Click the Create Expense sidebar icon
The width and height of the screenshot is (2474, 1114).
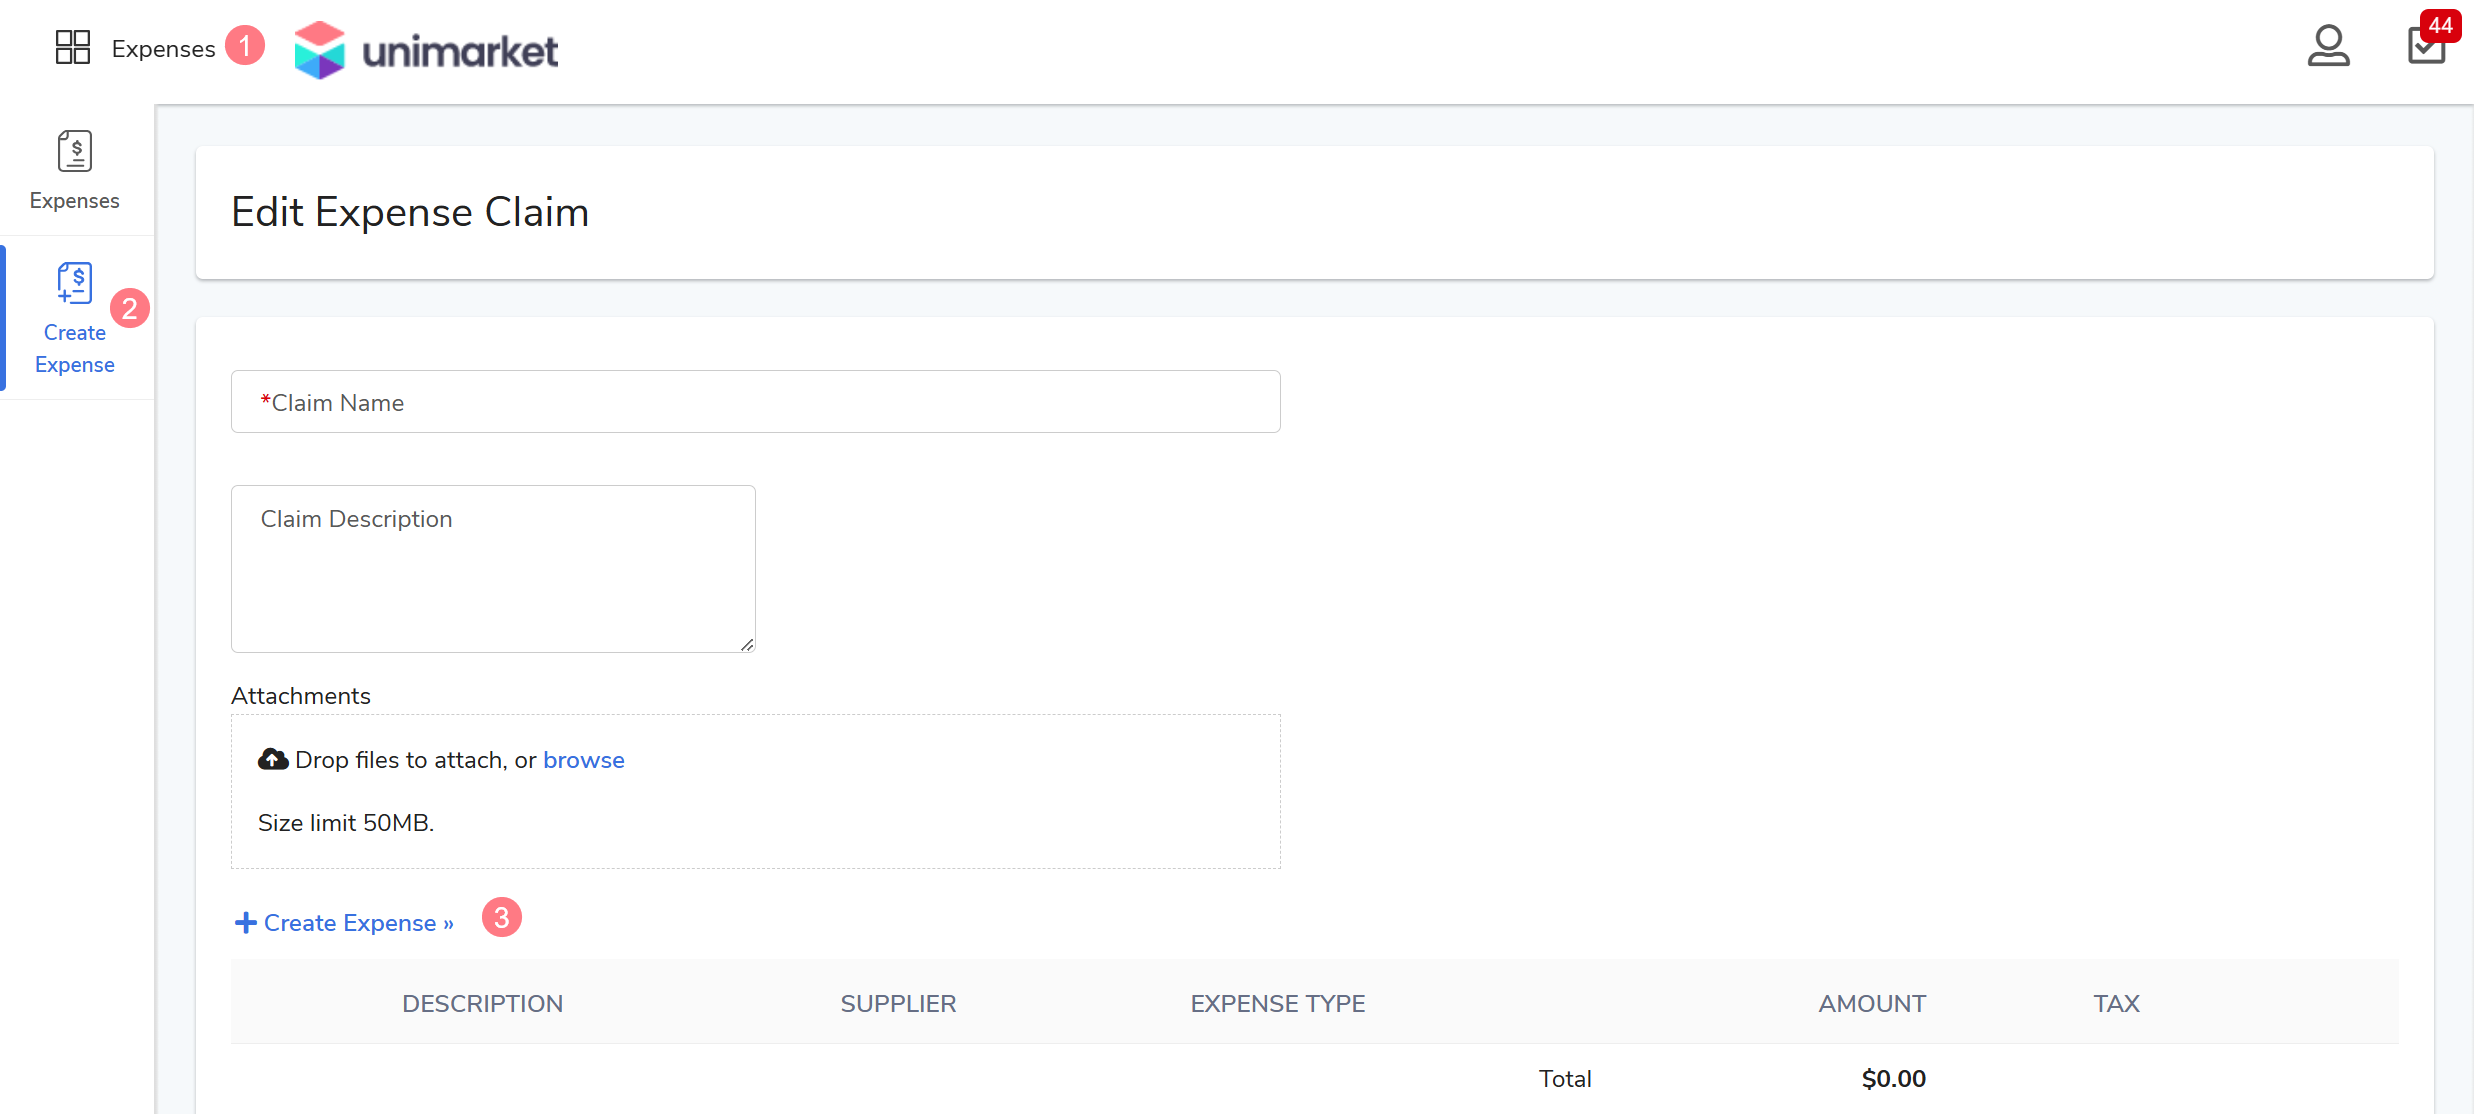coord(75,283)
